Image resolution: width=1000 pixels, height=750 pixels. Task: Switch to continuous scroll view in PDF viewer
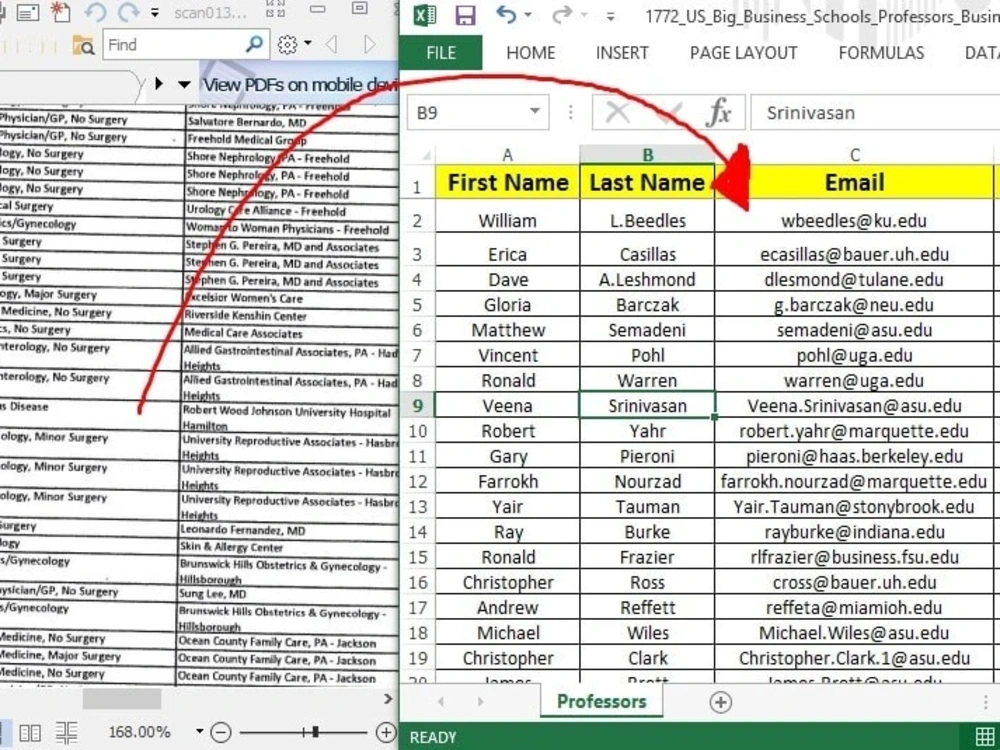click(x=66, y=732)
